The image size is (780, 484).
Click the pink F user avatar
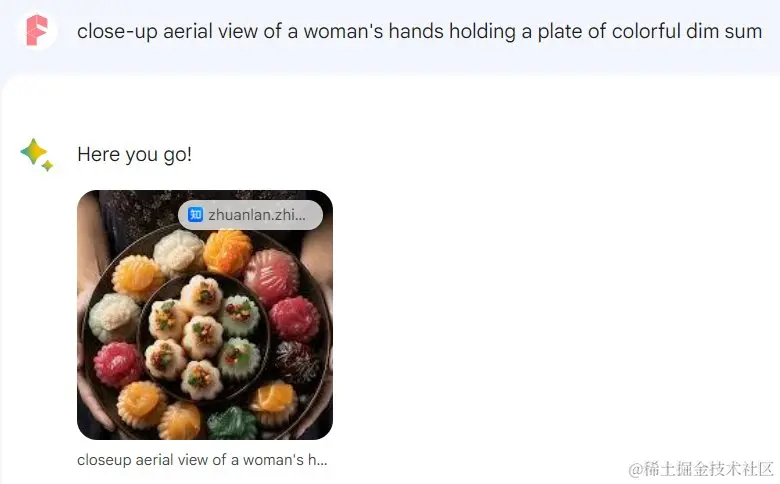click(38, 31)
